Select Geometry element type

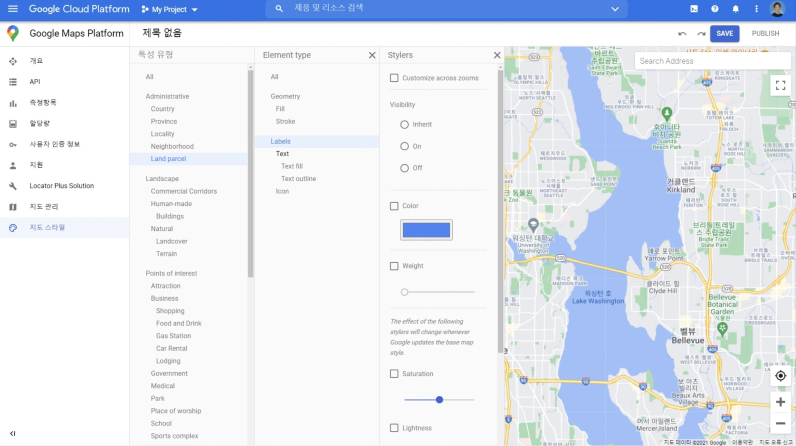click(x=285, y=96)
